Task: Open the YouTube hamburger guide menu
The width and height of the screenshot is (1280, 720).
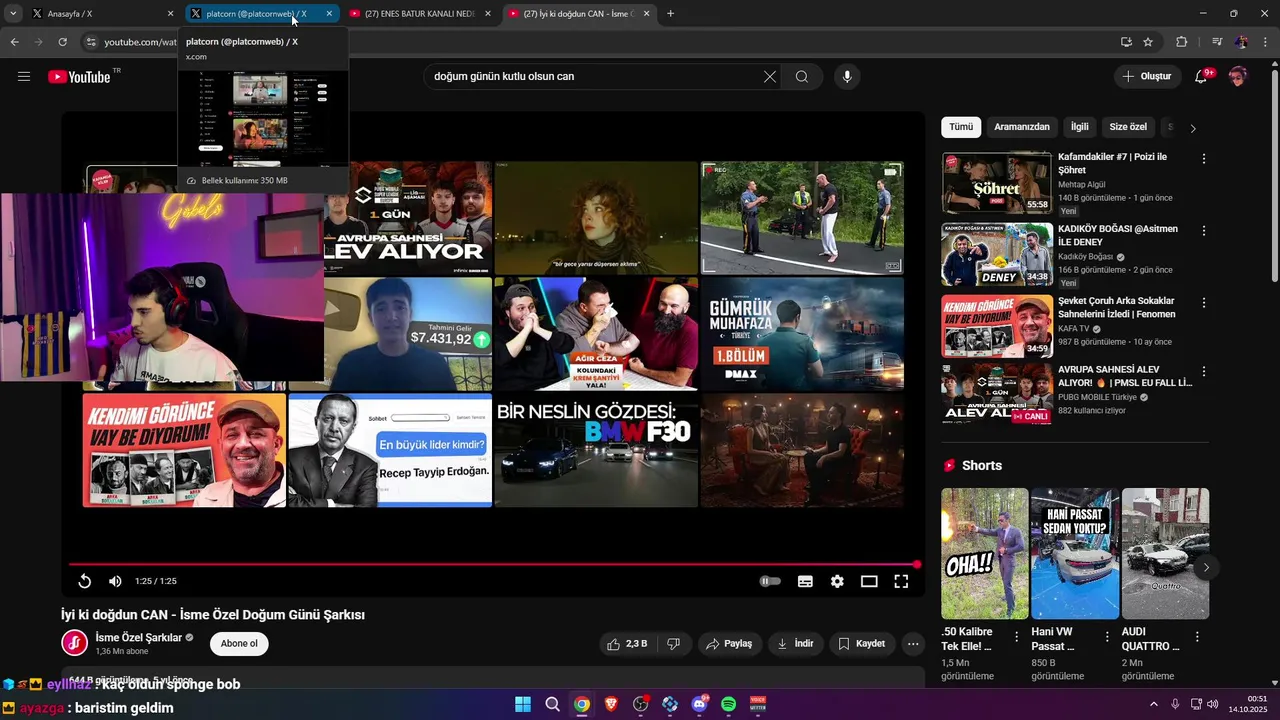Action: click(24, 76)
